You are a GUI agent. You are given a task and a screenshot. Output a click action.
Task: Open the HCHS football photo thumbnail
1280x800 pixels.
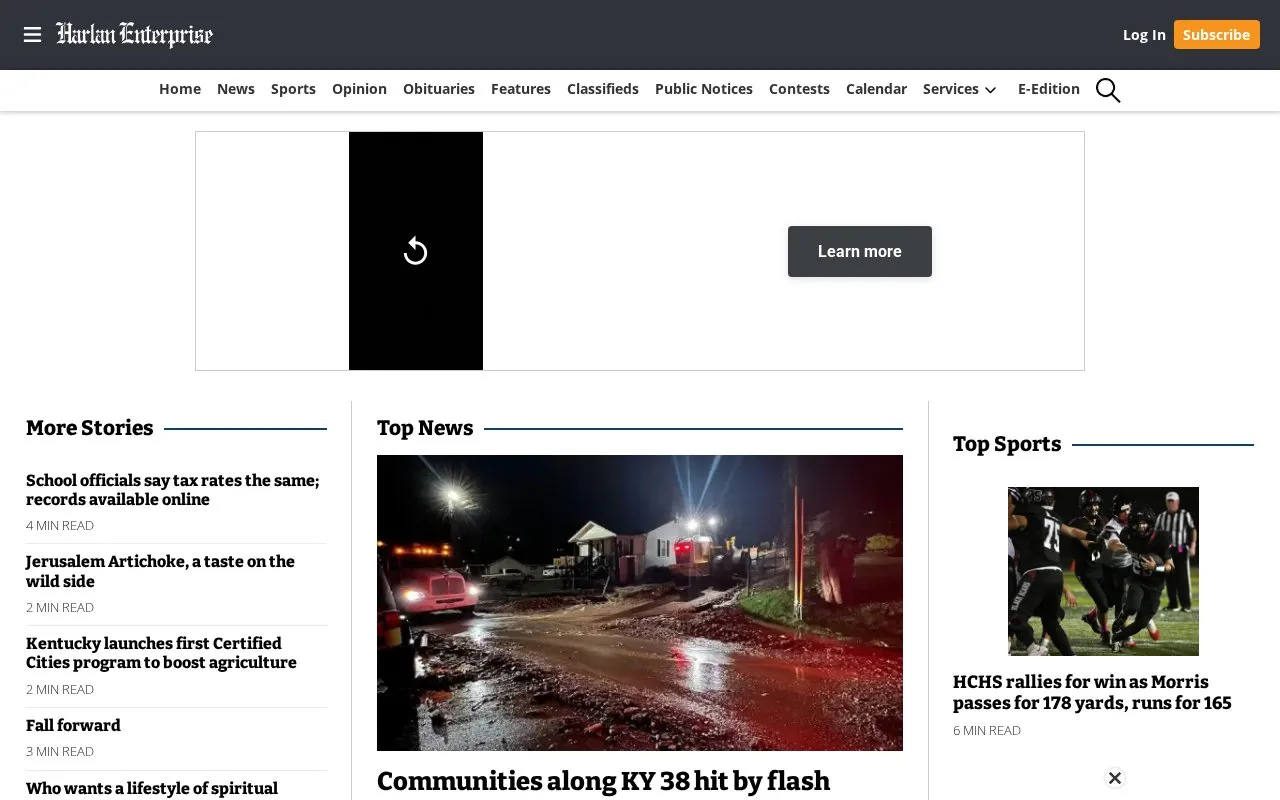click(x=1103, y=571)
